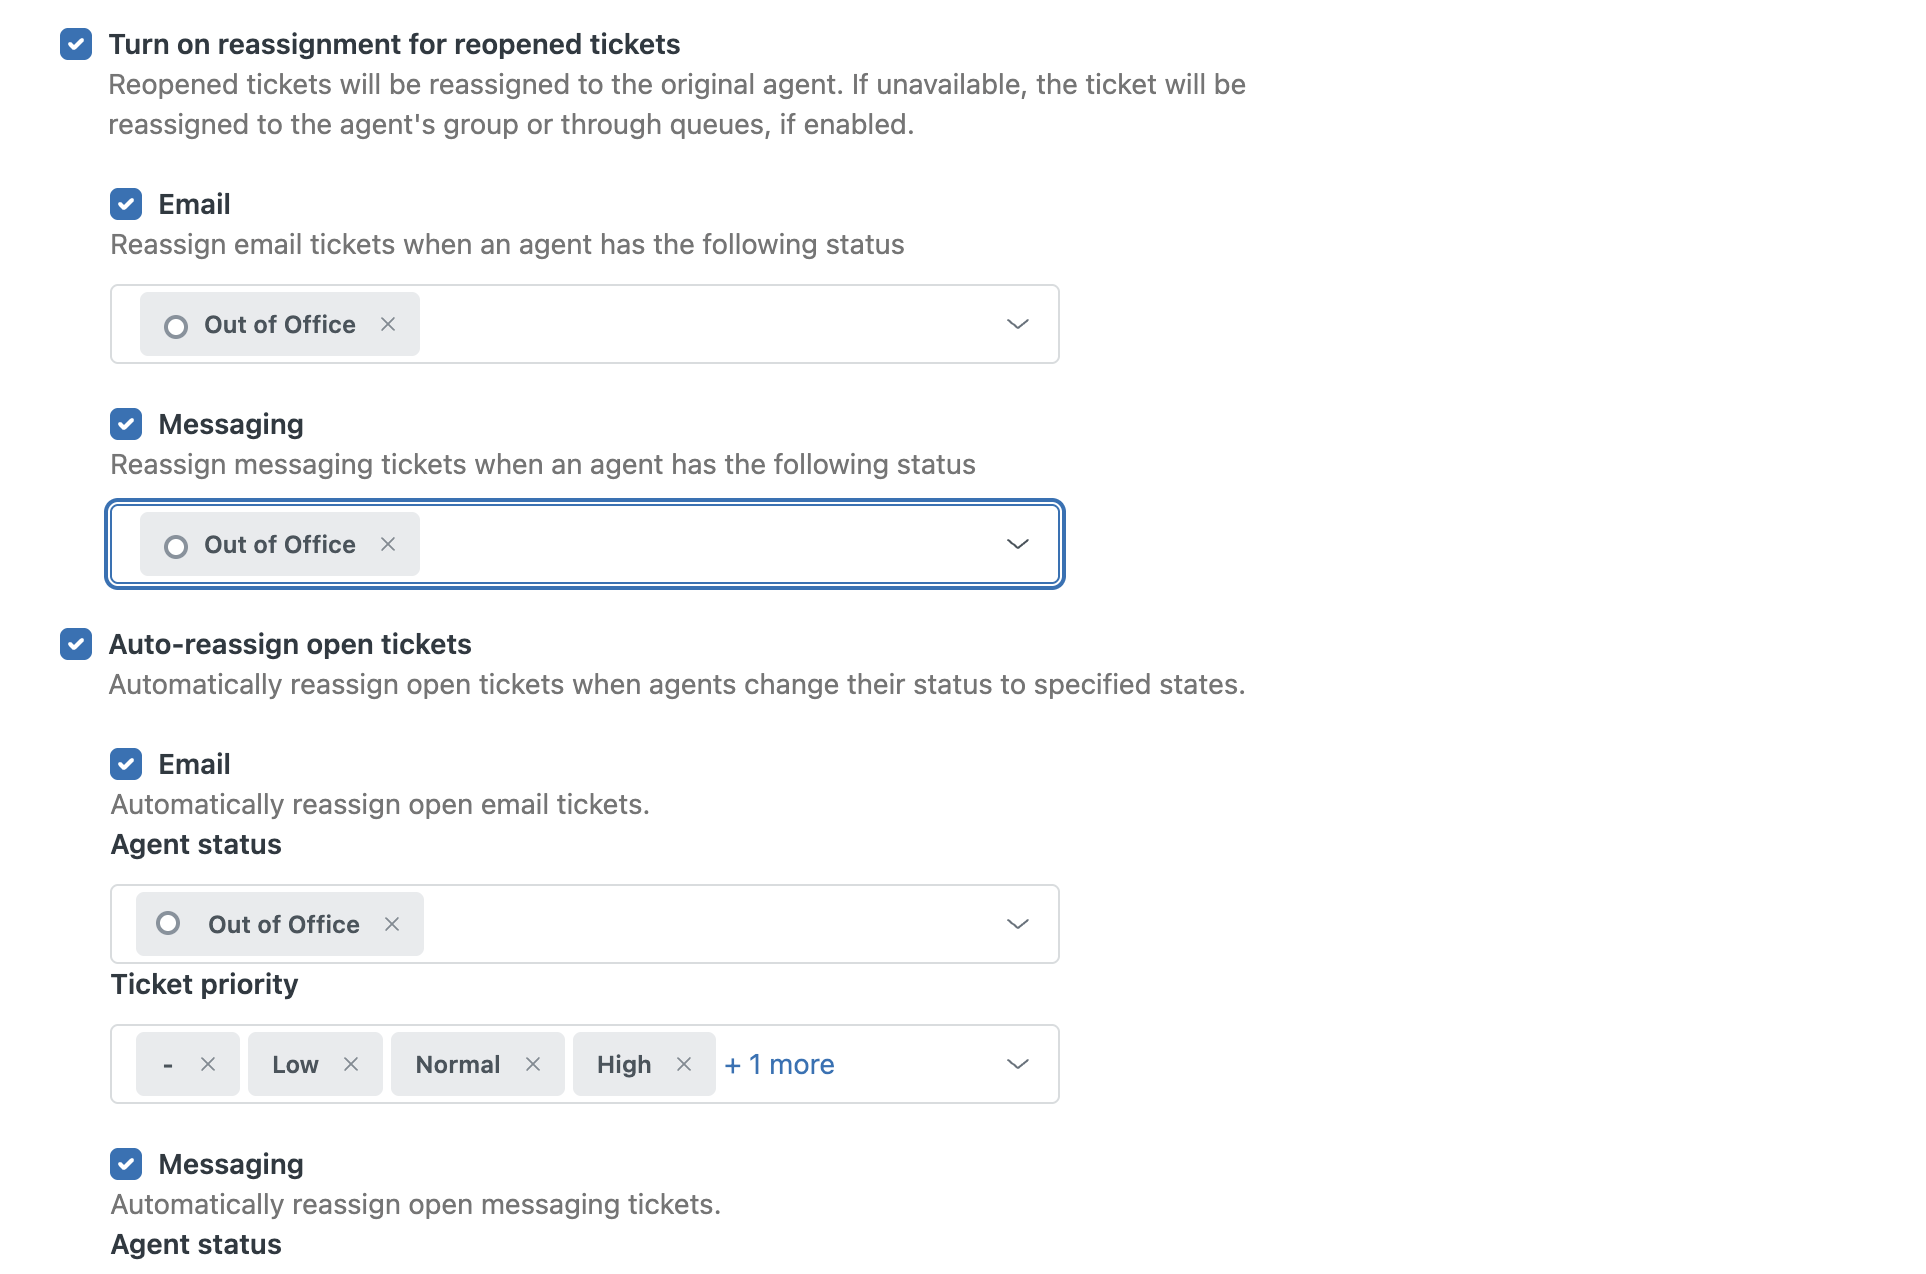Uncheck Email under reopened tickets reassignment
The image size is (1926, 1274).
pyautogui.click(x=126, y=204)
